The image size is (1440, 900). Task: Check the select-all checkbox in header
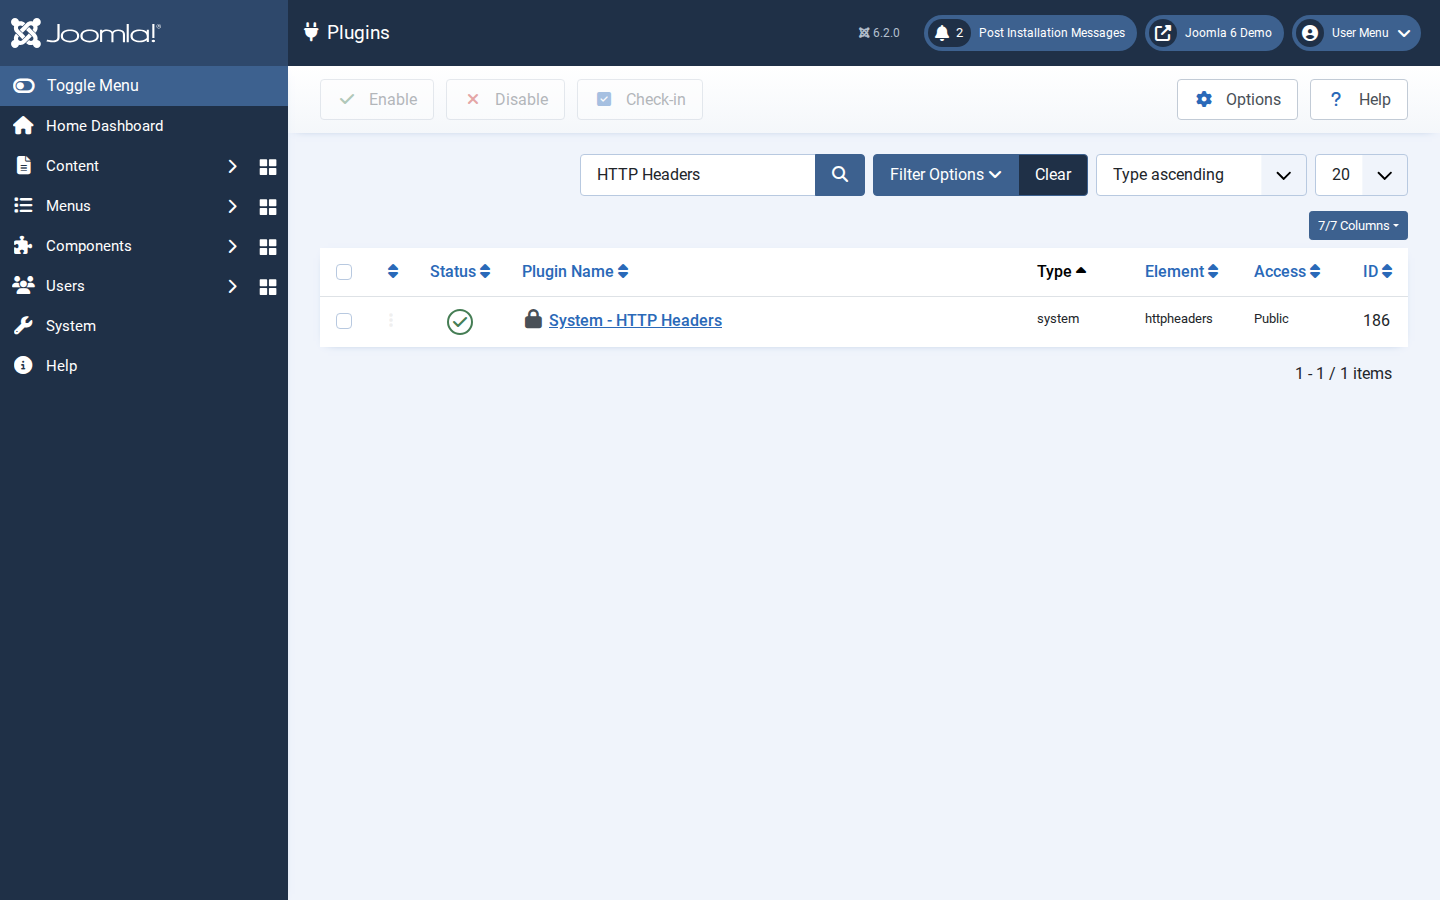click(x=344, y=272)
